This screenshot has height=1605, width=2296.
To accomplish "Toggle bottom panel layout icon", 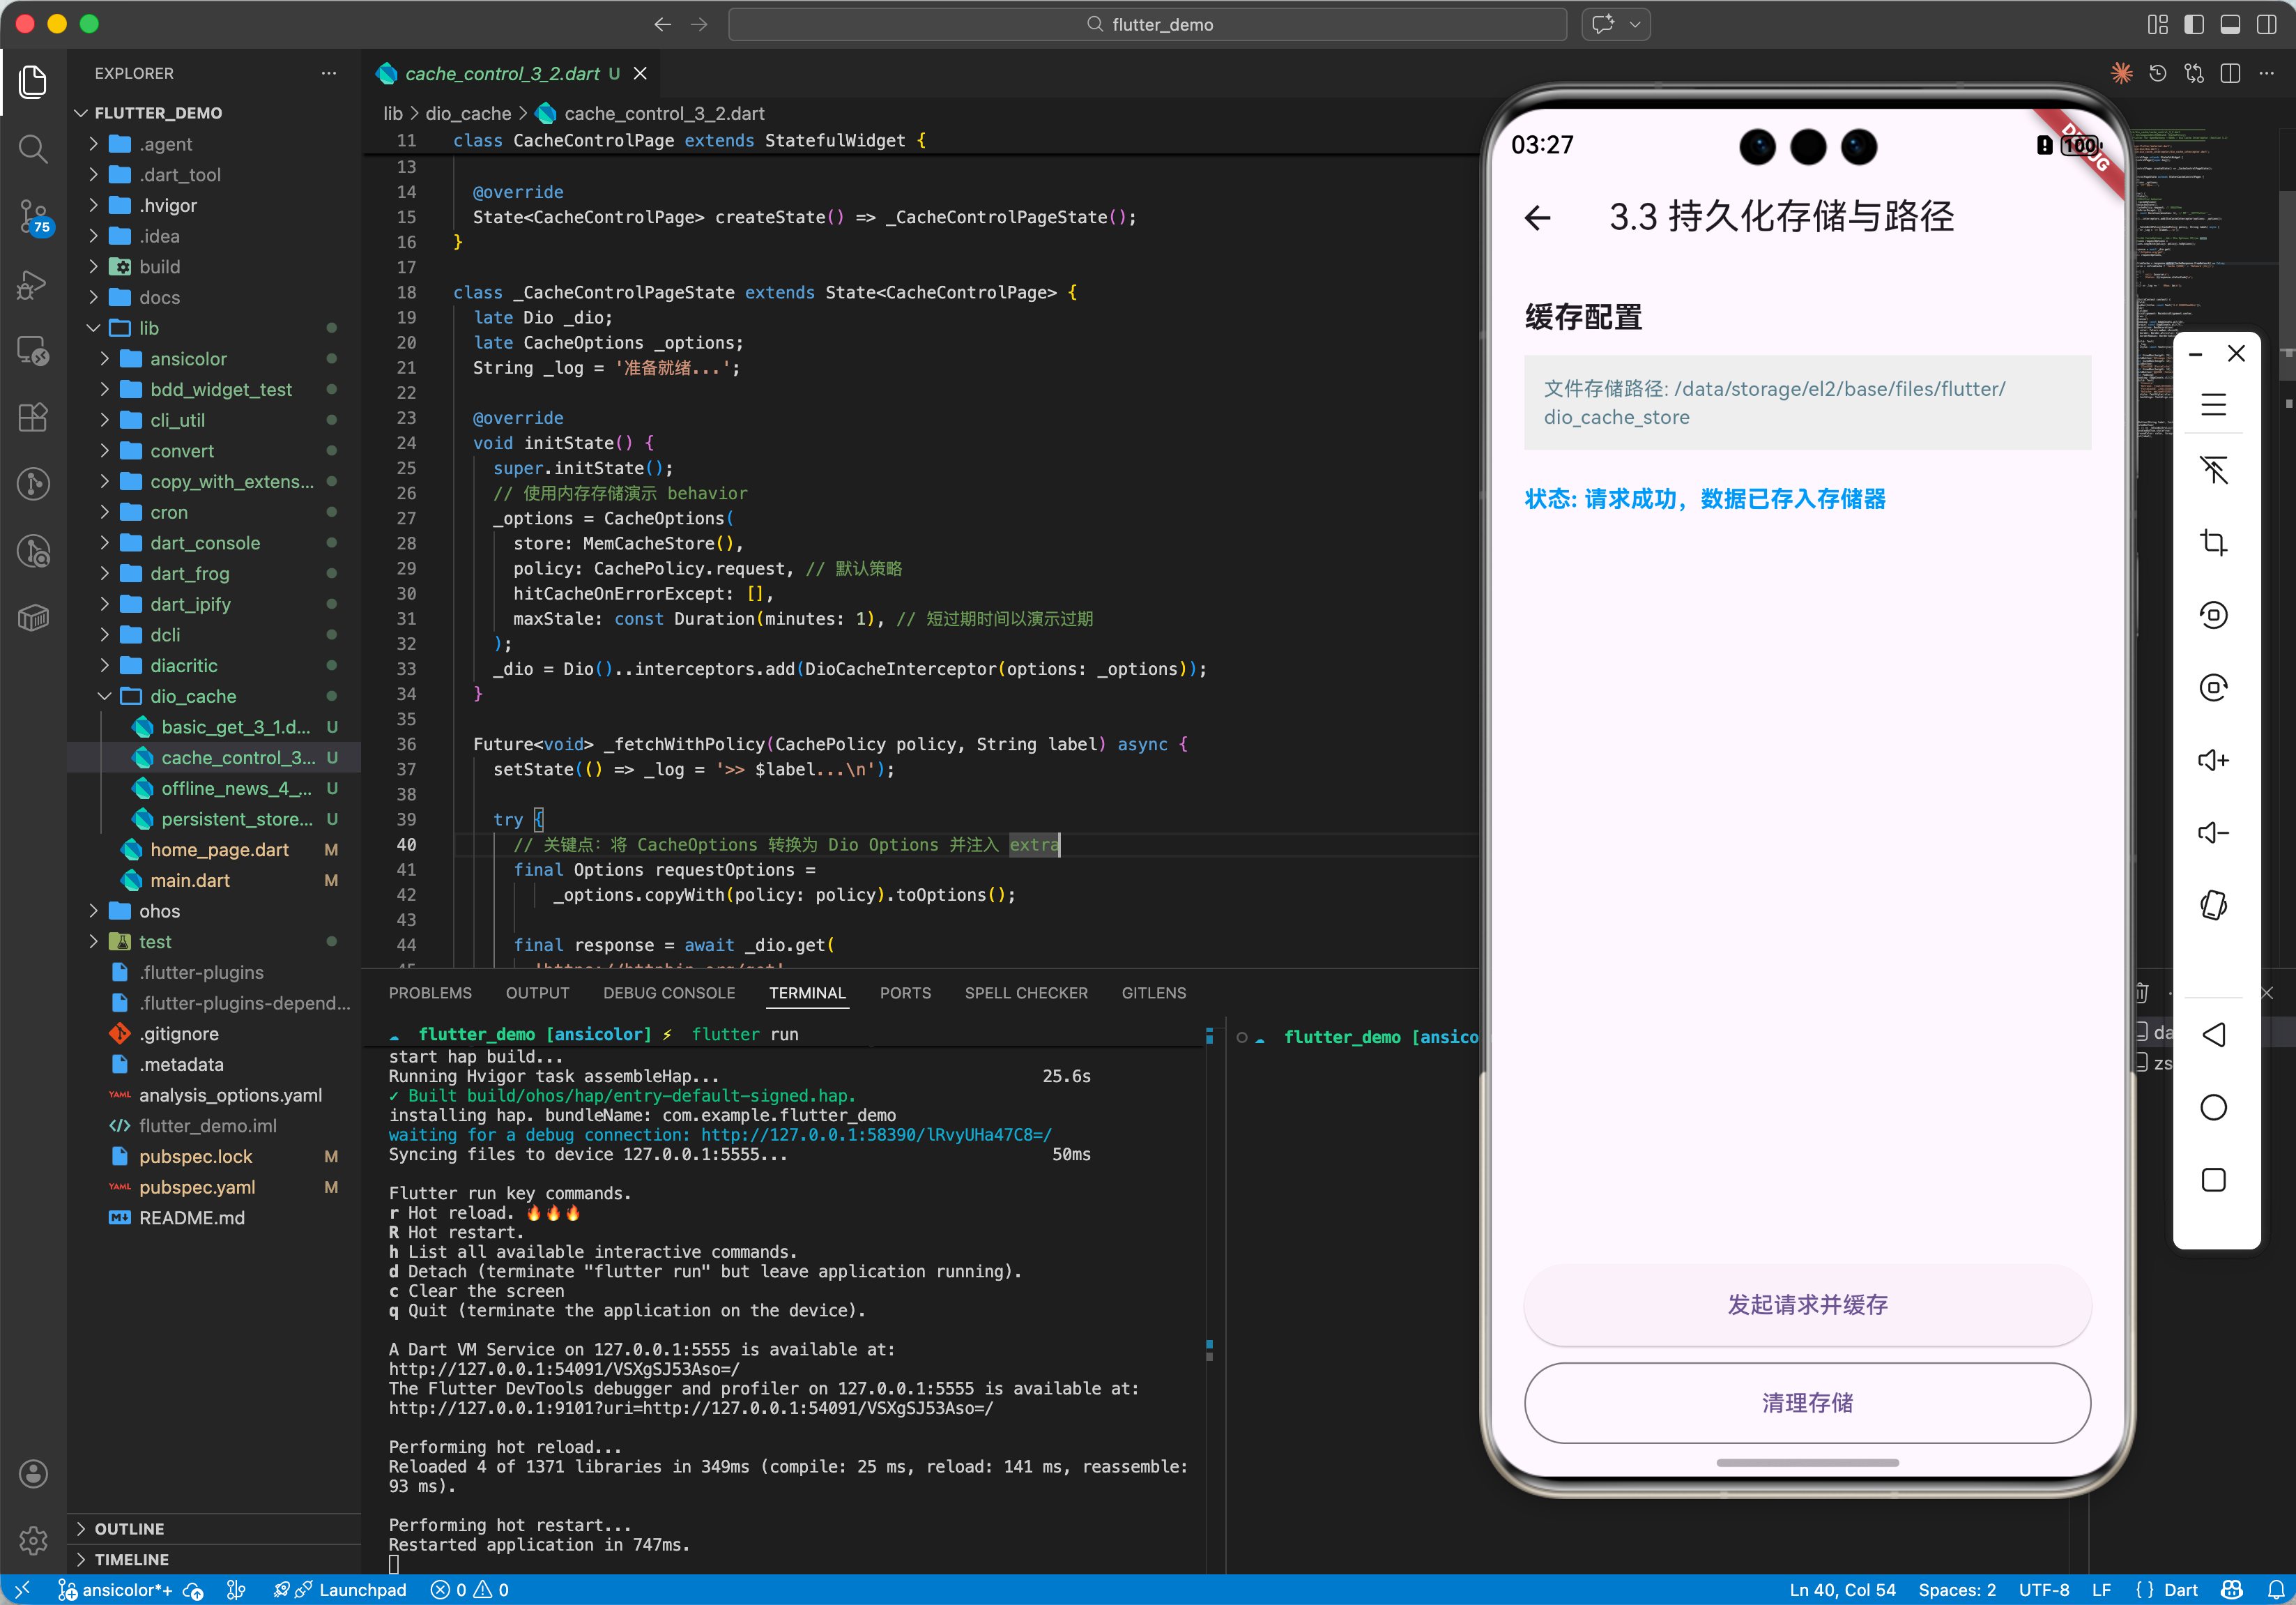I will pyautogui.click(x=2230, y=24).
